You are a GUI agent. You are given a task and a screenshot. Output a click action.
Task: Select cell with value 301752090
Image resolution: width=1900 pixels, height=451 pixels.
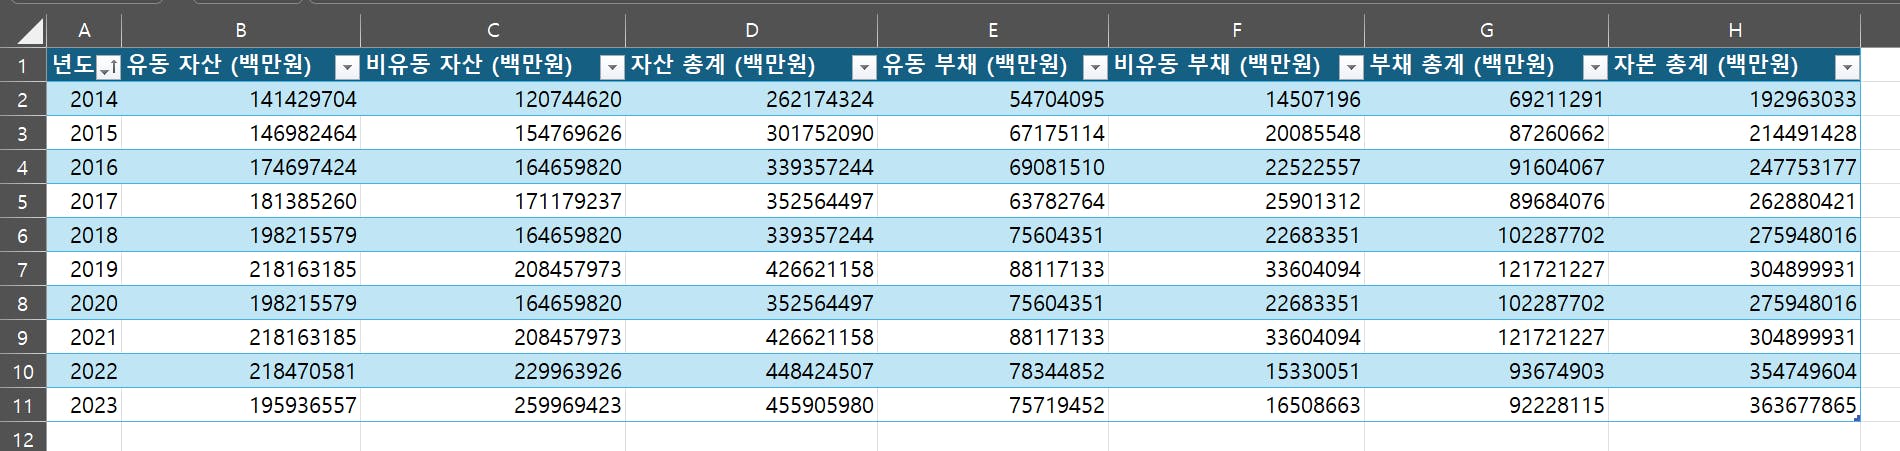tap(751, 133)
